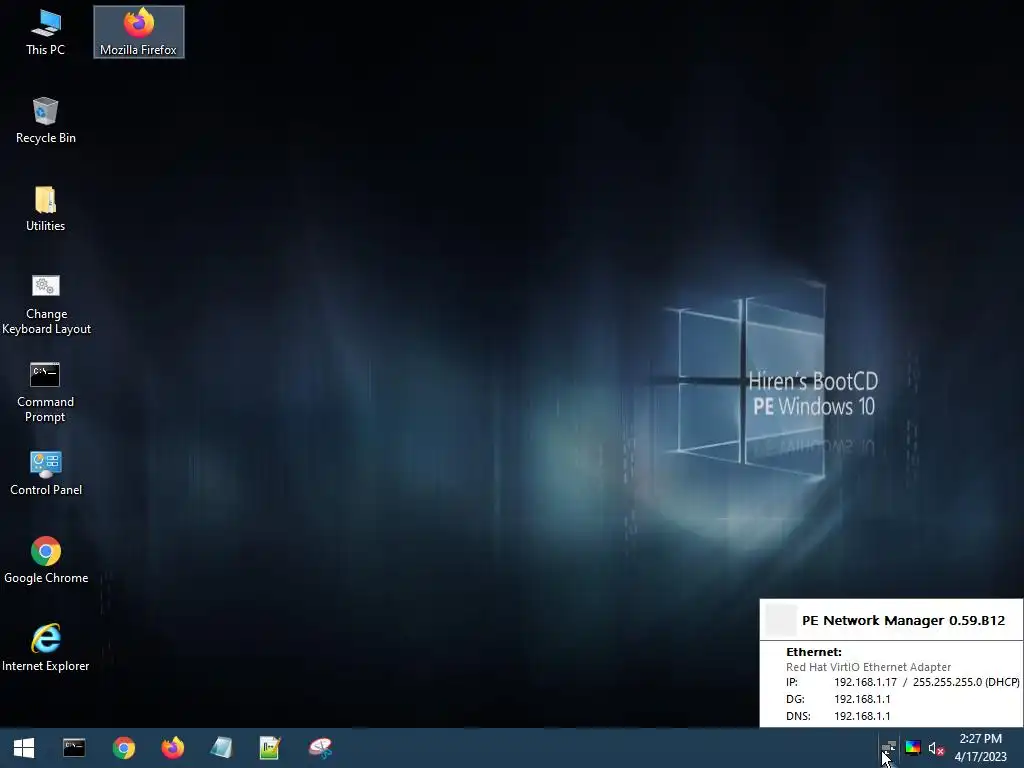The height and width of the screenshot is (768, 1024).
Task: Click the DG 192.168.1.1 value
Action: point(862,699)
